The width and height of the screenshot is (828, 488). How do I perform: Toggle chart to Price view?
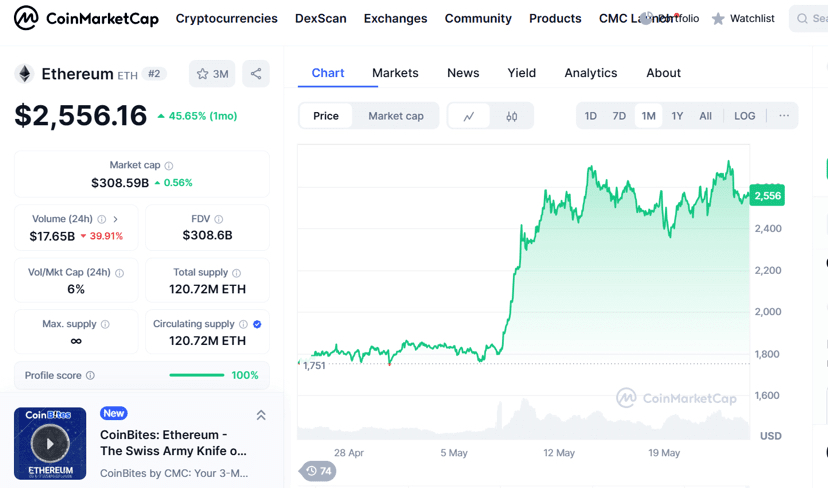tap(326, 116)
